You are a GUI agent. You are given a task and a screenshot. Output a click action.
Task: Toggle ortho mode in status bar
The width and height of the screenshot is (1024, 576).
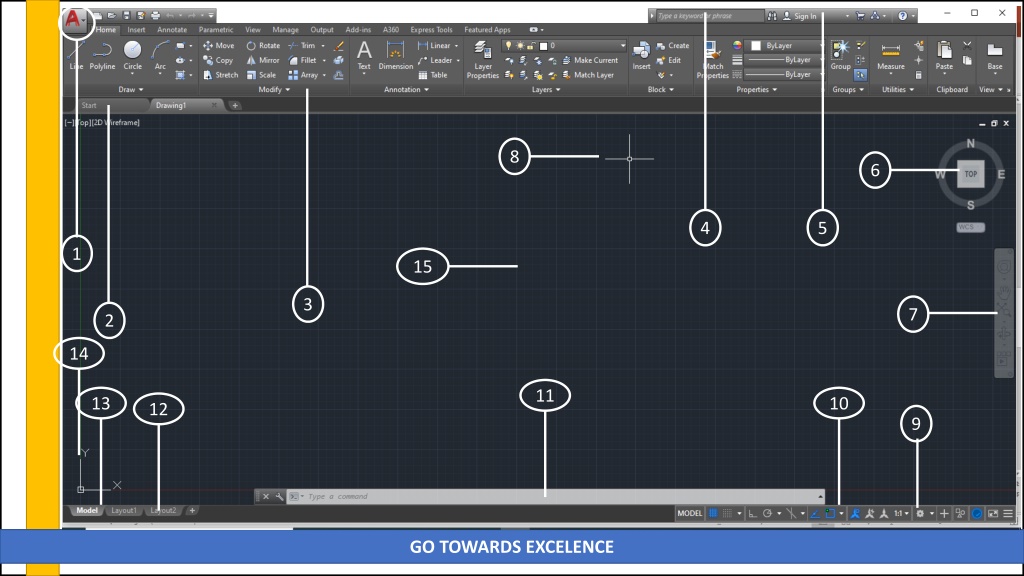tap(752, 513)
